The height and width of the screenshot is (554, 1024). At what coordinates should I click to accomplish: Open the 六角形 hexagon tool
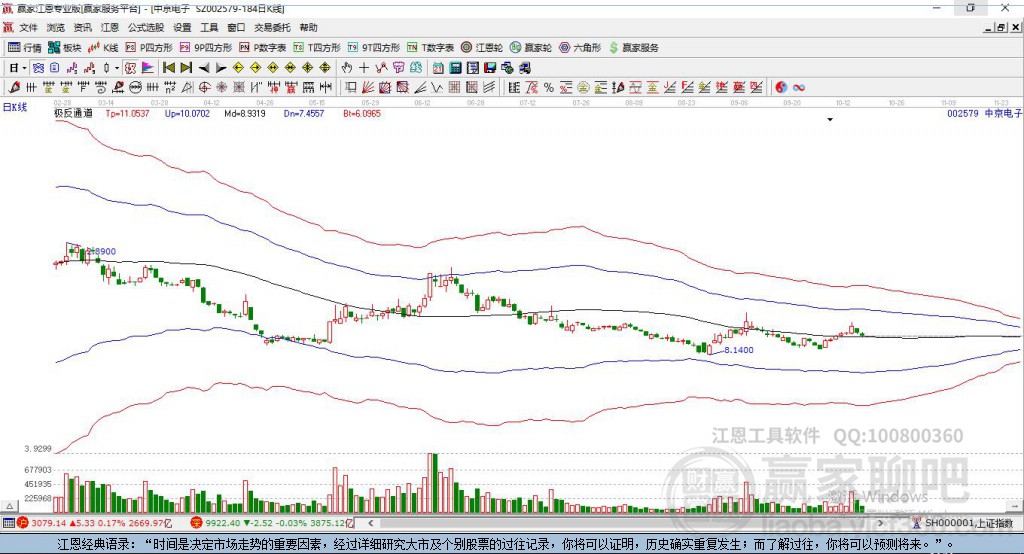580,48
